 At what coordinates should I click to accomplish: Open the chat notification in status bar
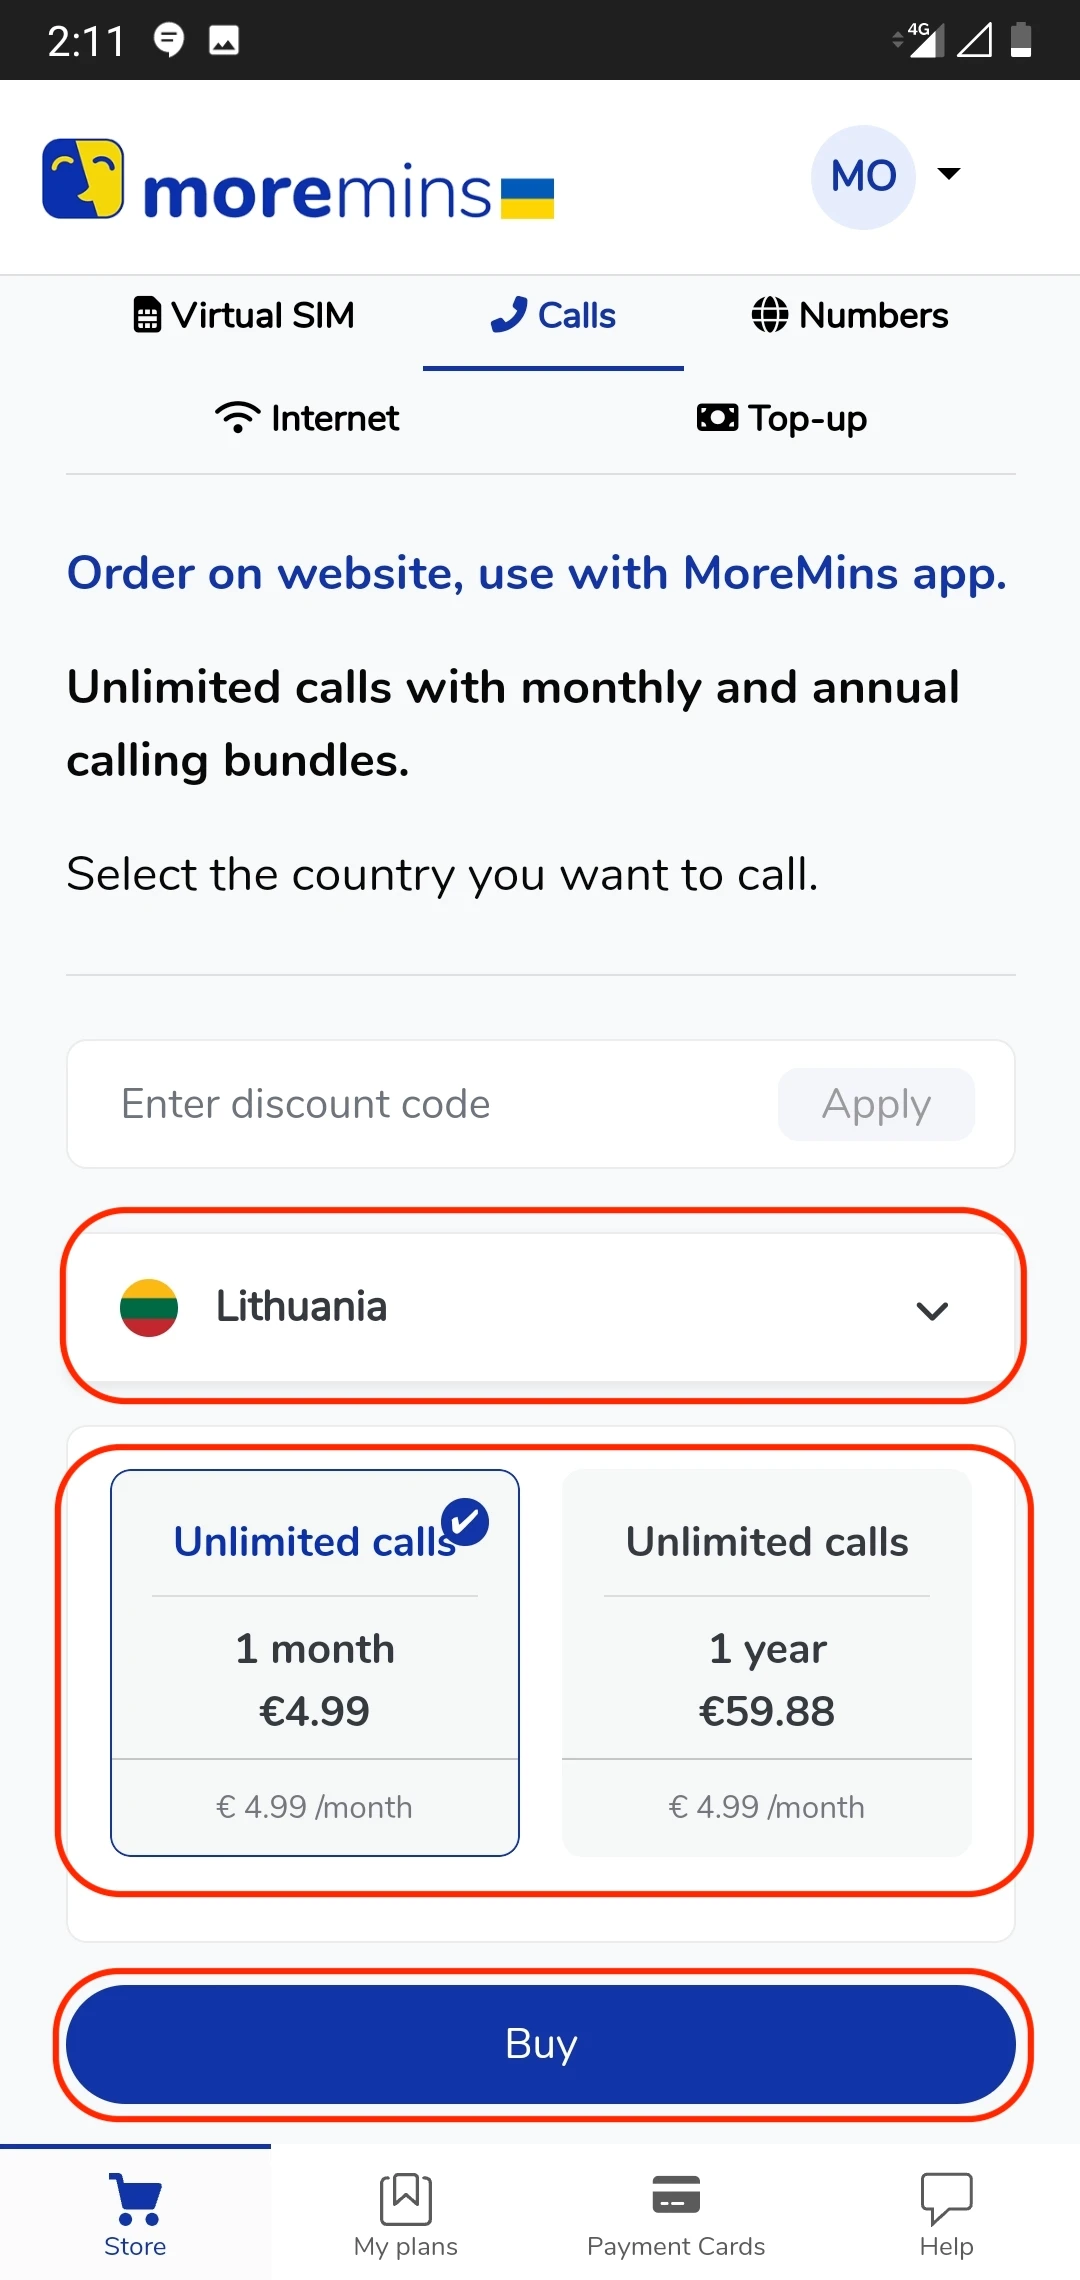(x=169, y=40)
